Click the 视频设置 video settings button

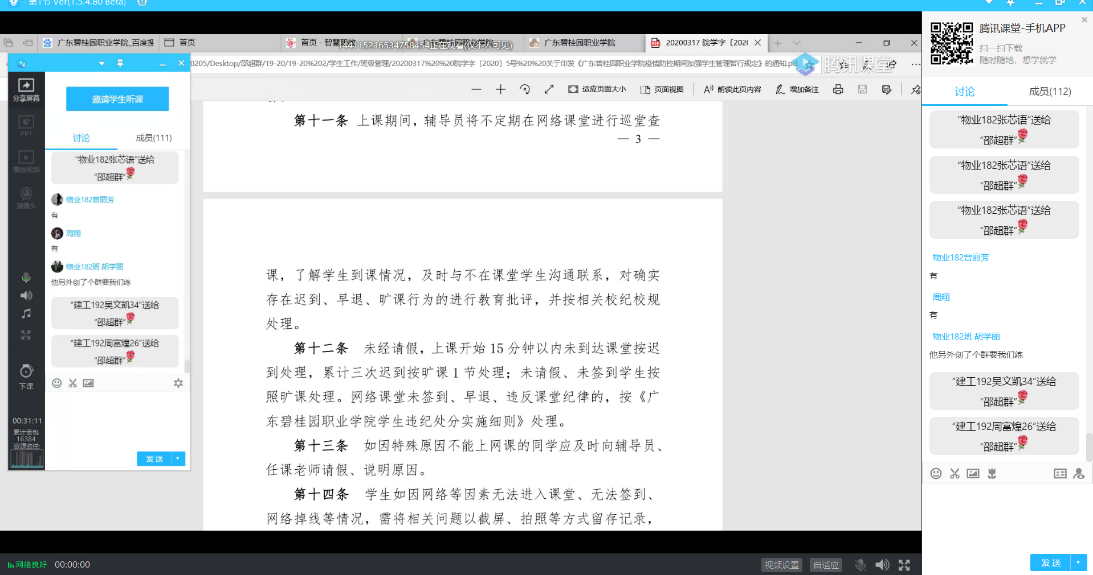pyautogui.click(x=781, y=565)
